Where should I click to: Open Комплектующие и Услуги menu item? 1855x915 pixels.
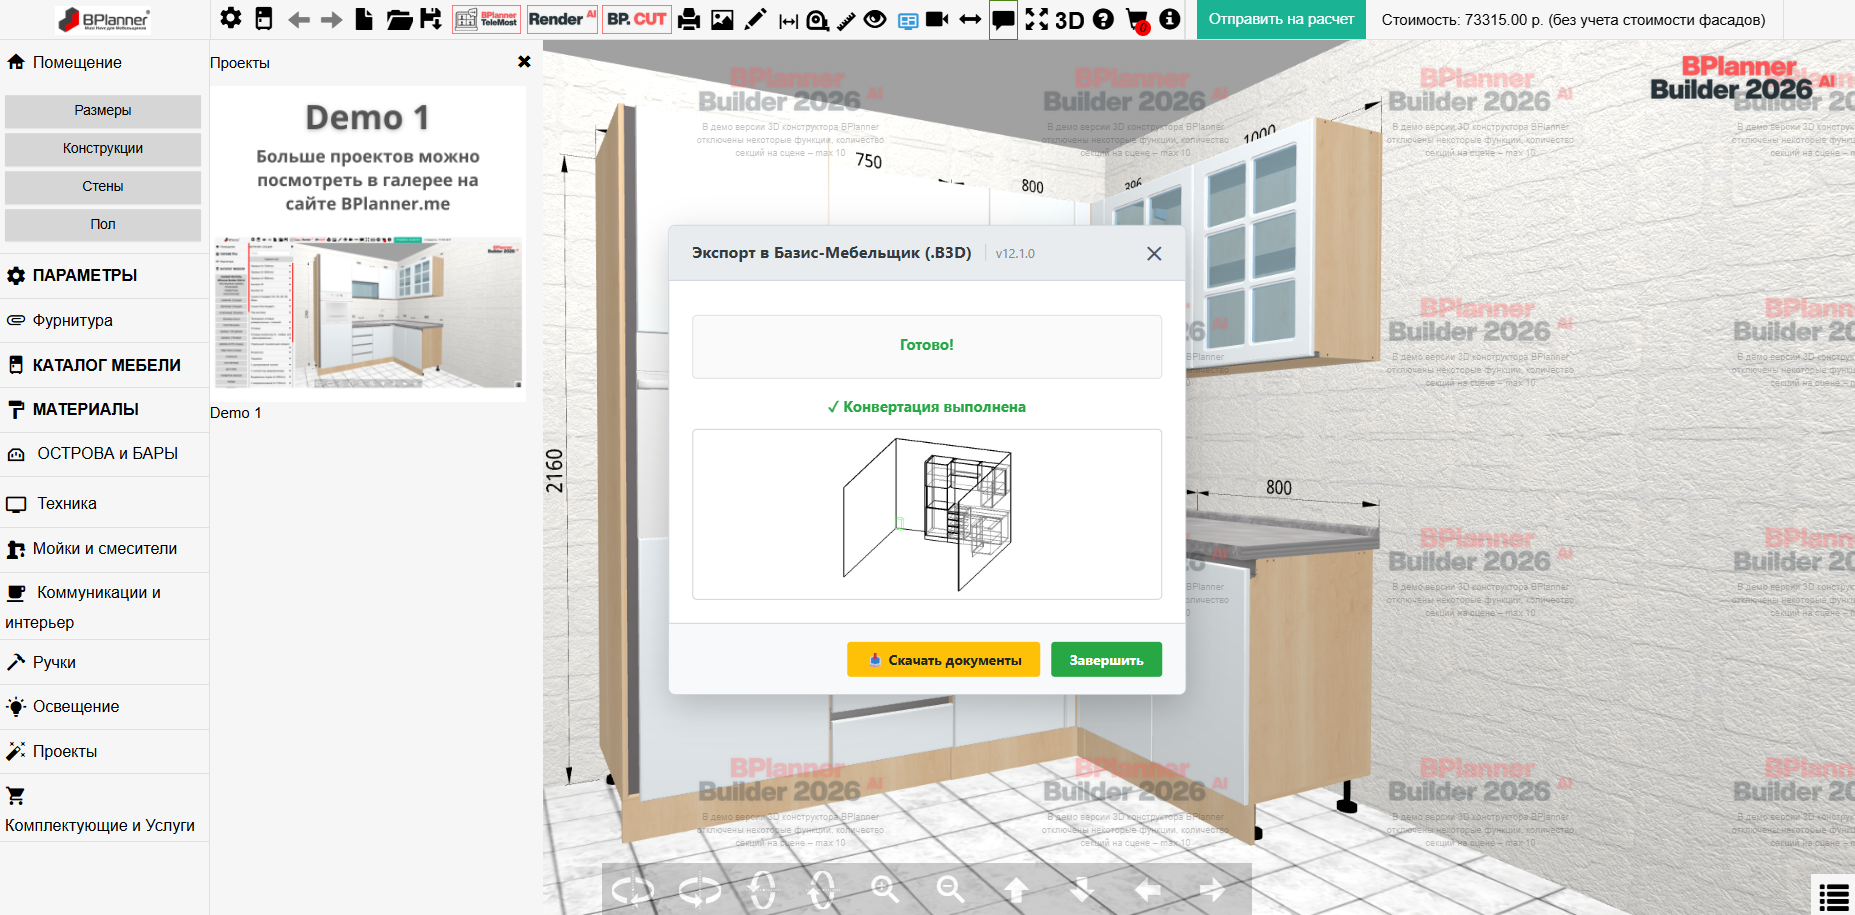104,810
